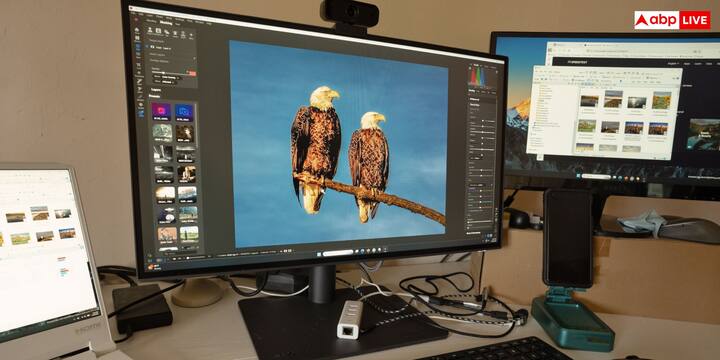Open the sunflower field thumbnail in file explorer
This screenshot has height=360, width=720.
[x=661, y=101]
